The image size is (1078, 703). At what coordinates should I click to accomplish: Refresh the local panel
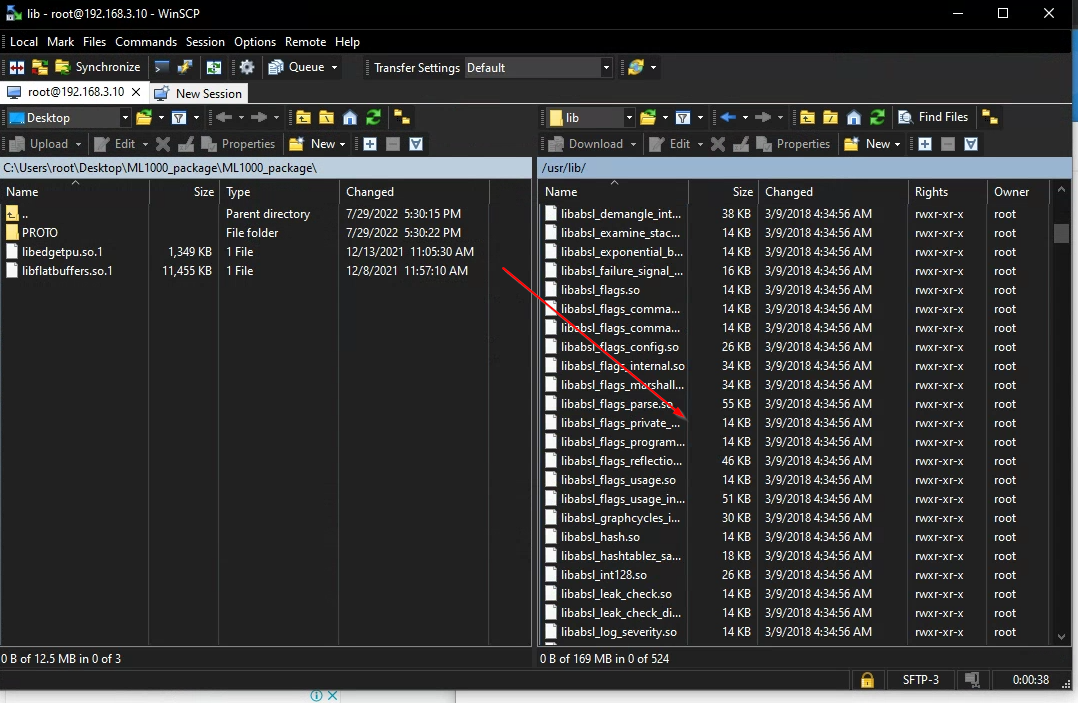click(373, 118)
